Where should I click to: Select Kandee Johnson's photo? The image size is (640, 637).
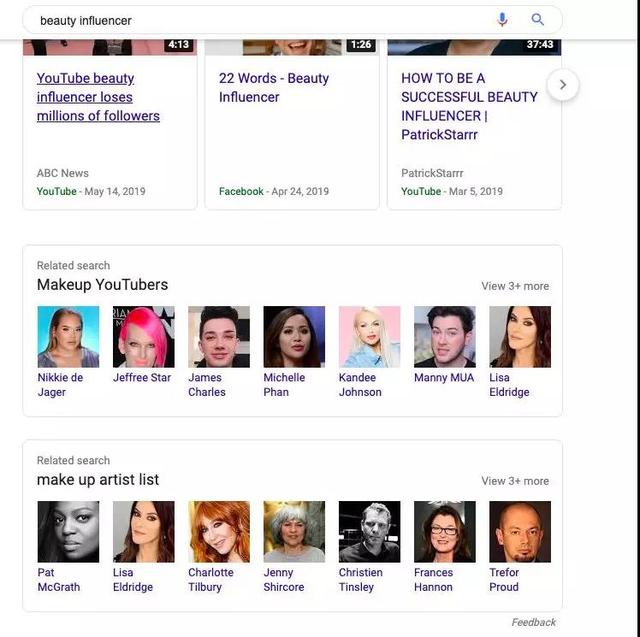(369, 337)
